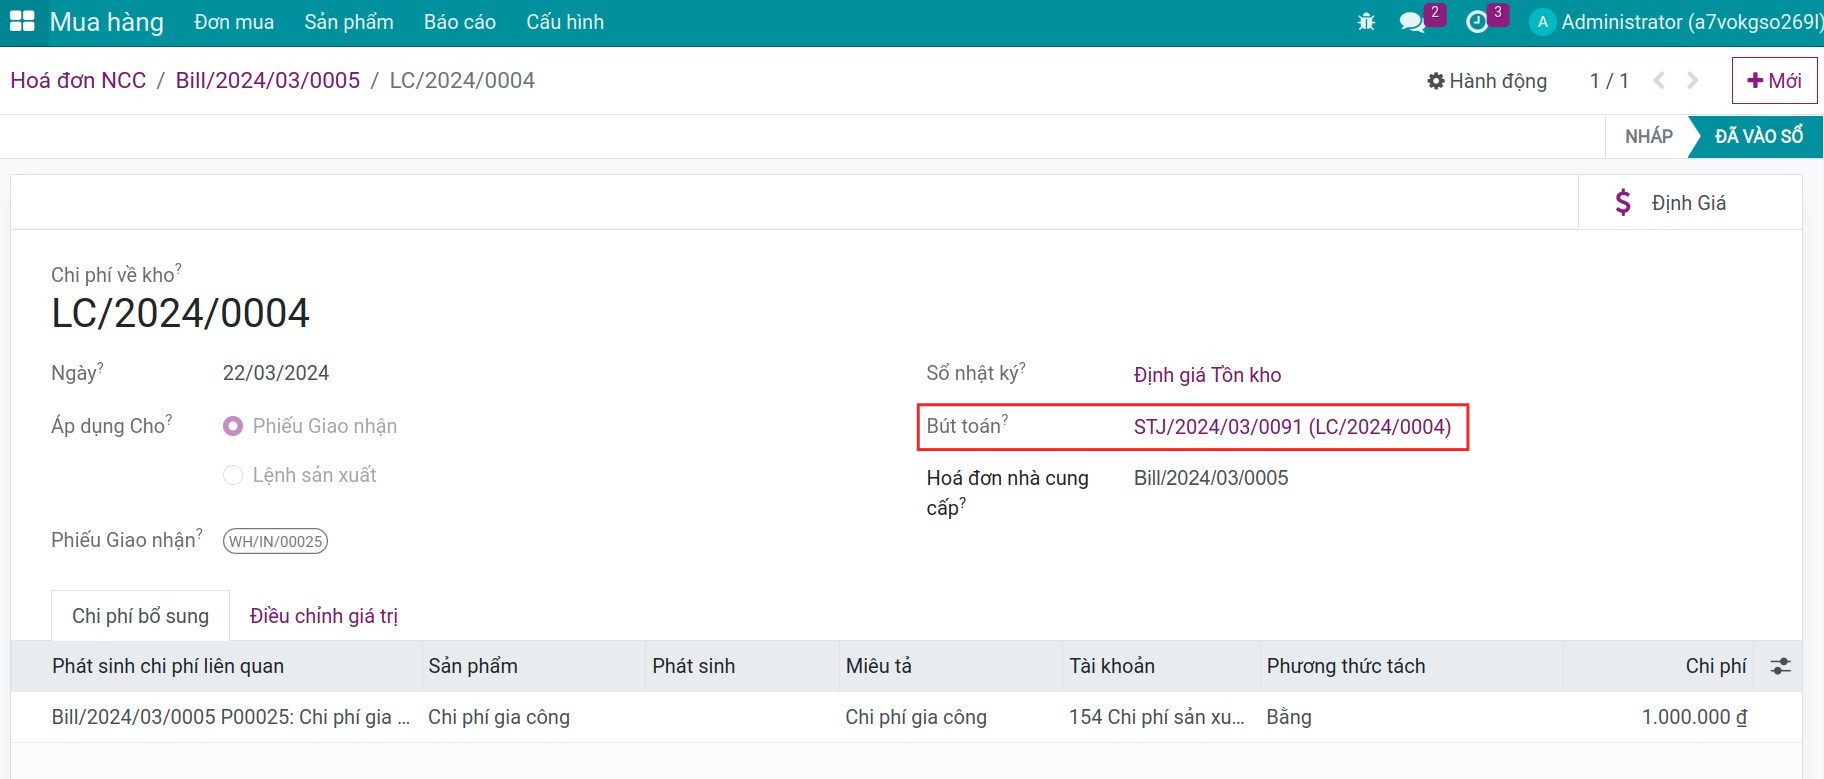
Task: Click the Mua hàng app title
Action: (x=107, y=22)
